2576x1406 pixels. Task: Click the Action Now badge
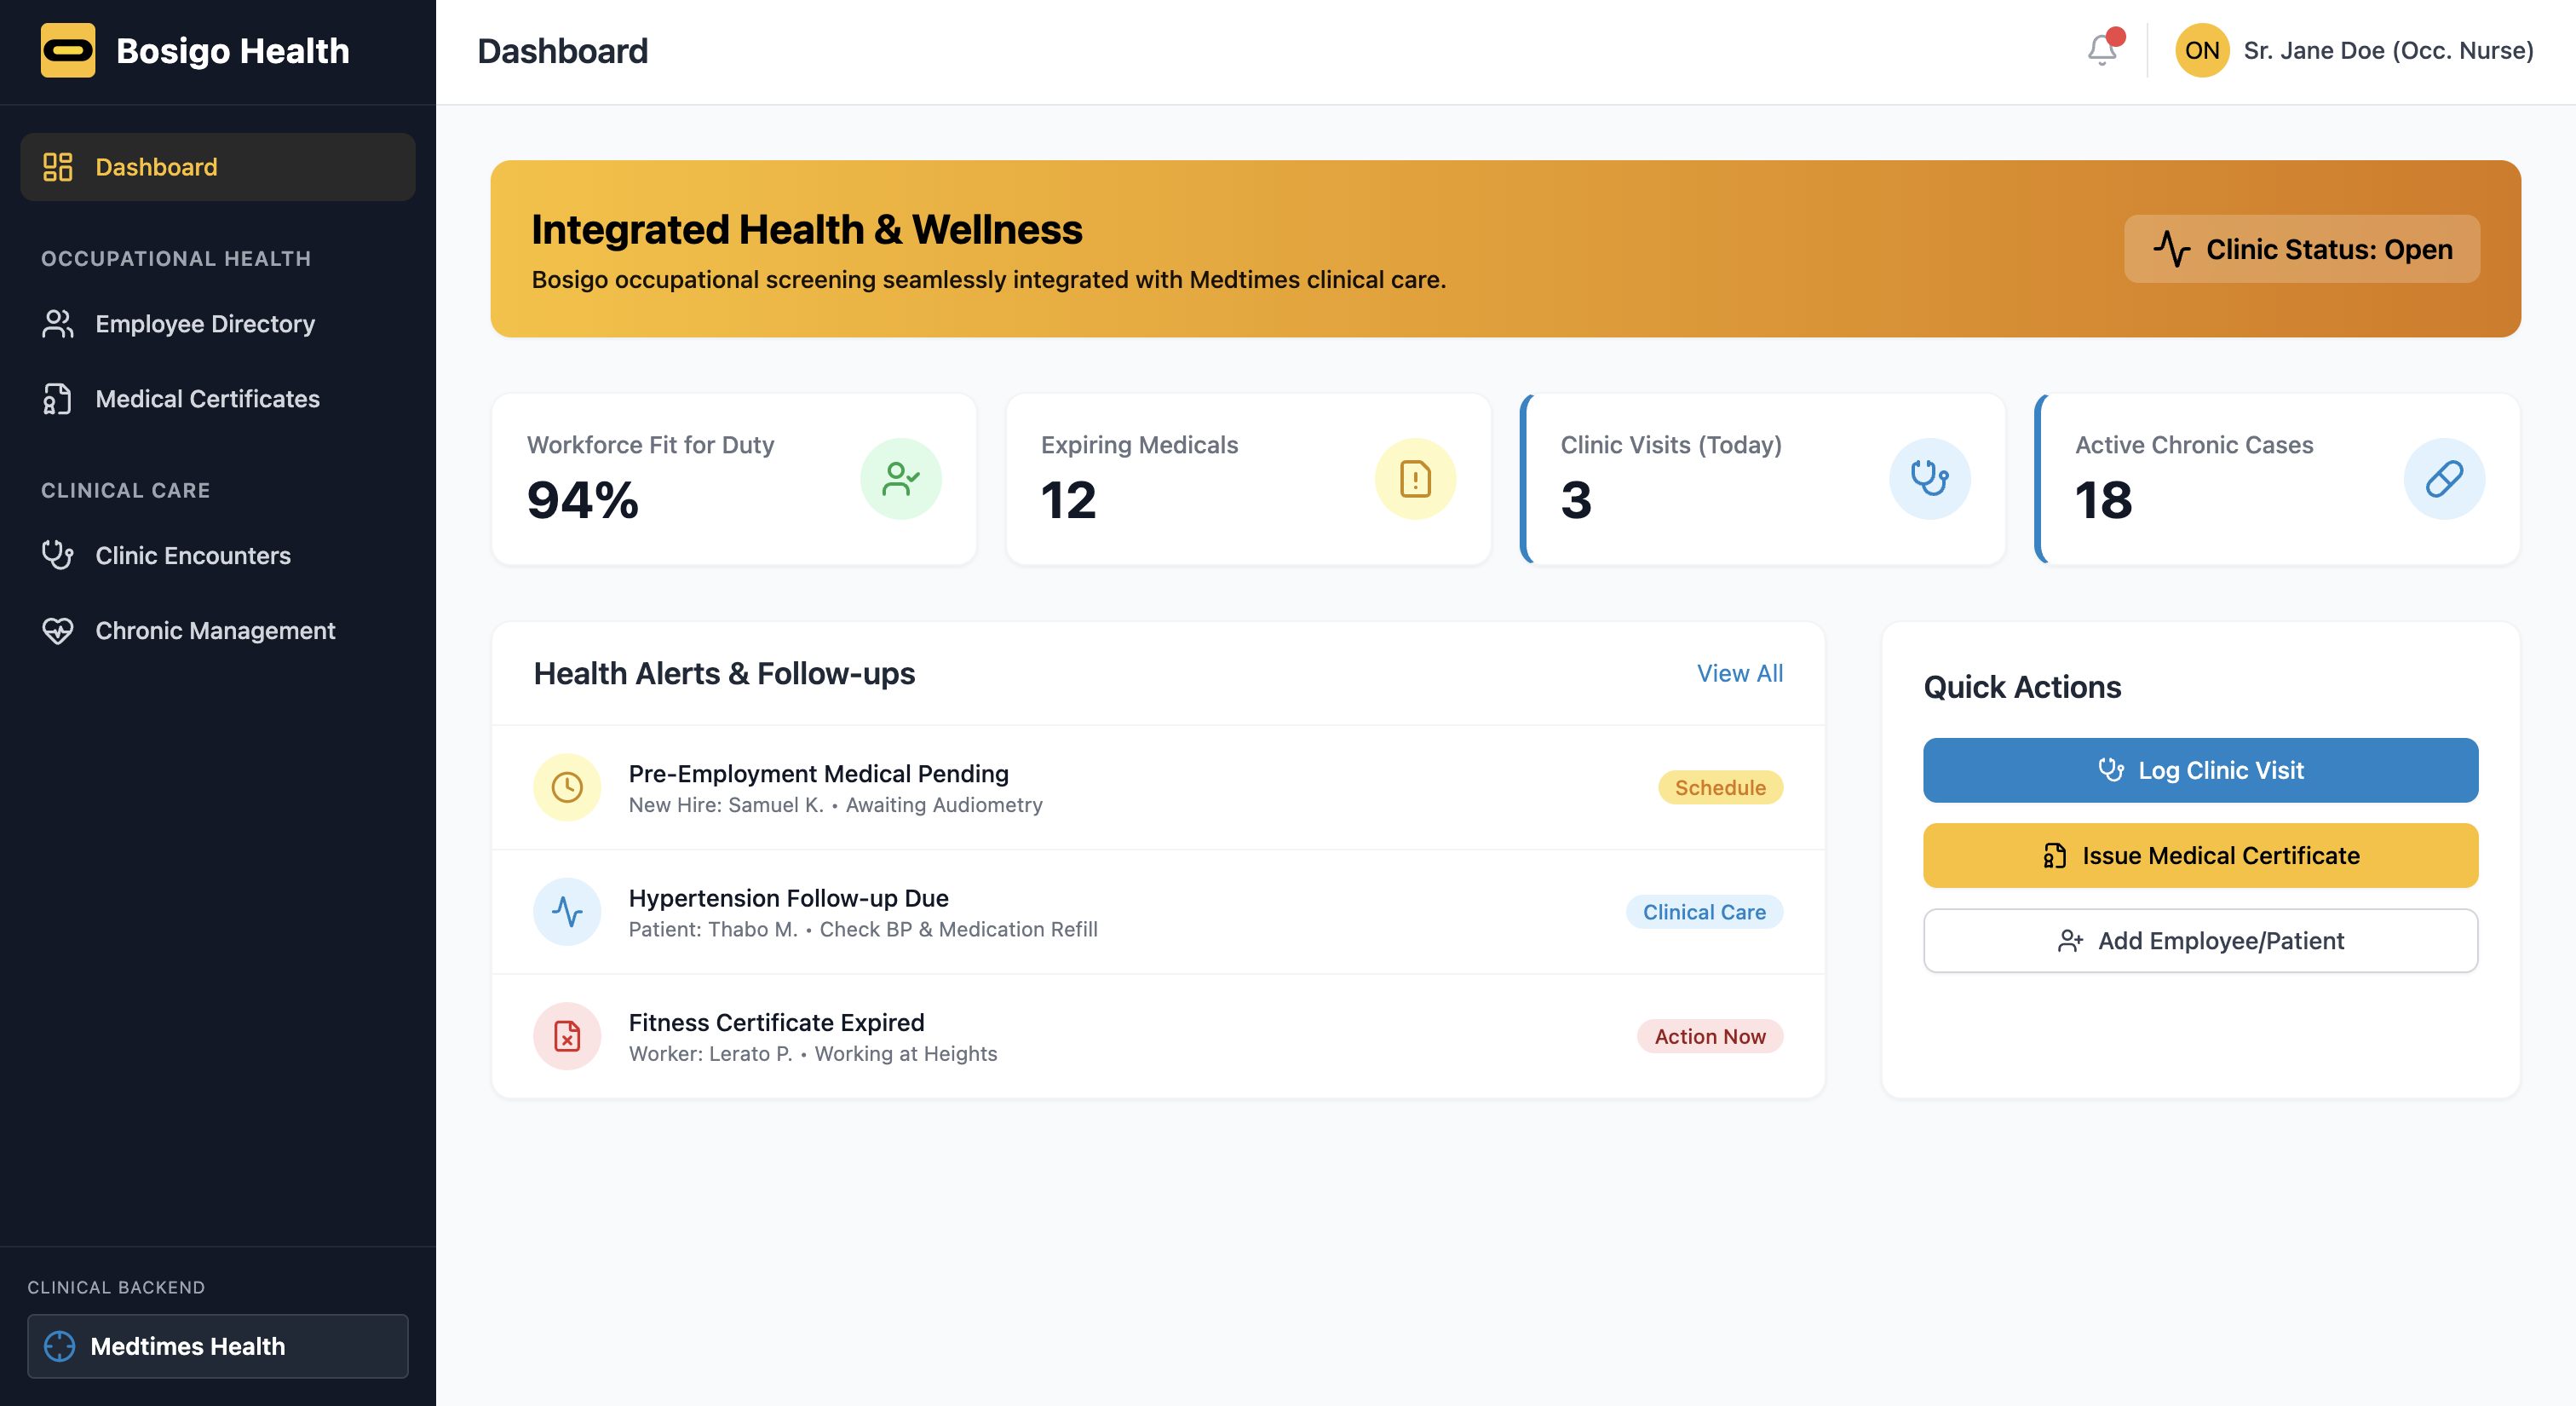[x=1709, y=1036]
